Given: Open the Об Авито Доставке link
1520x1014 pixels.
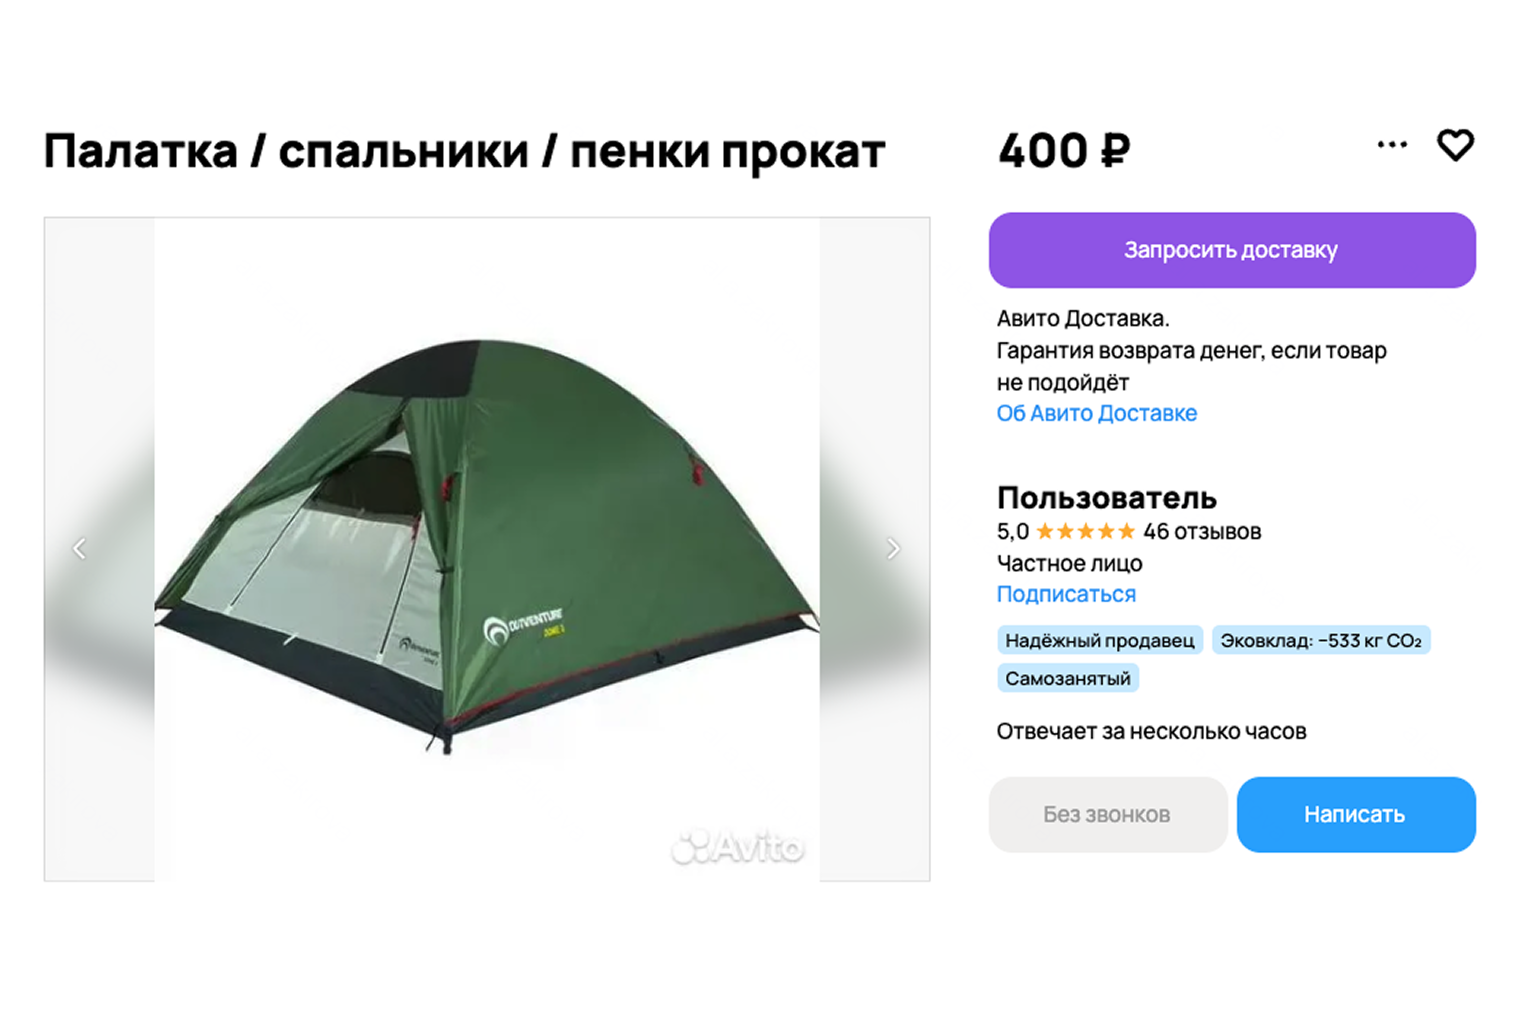Looking at the screenshot, I should tap(1096, 413).
